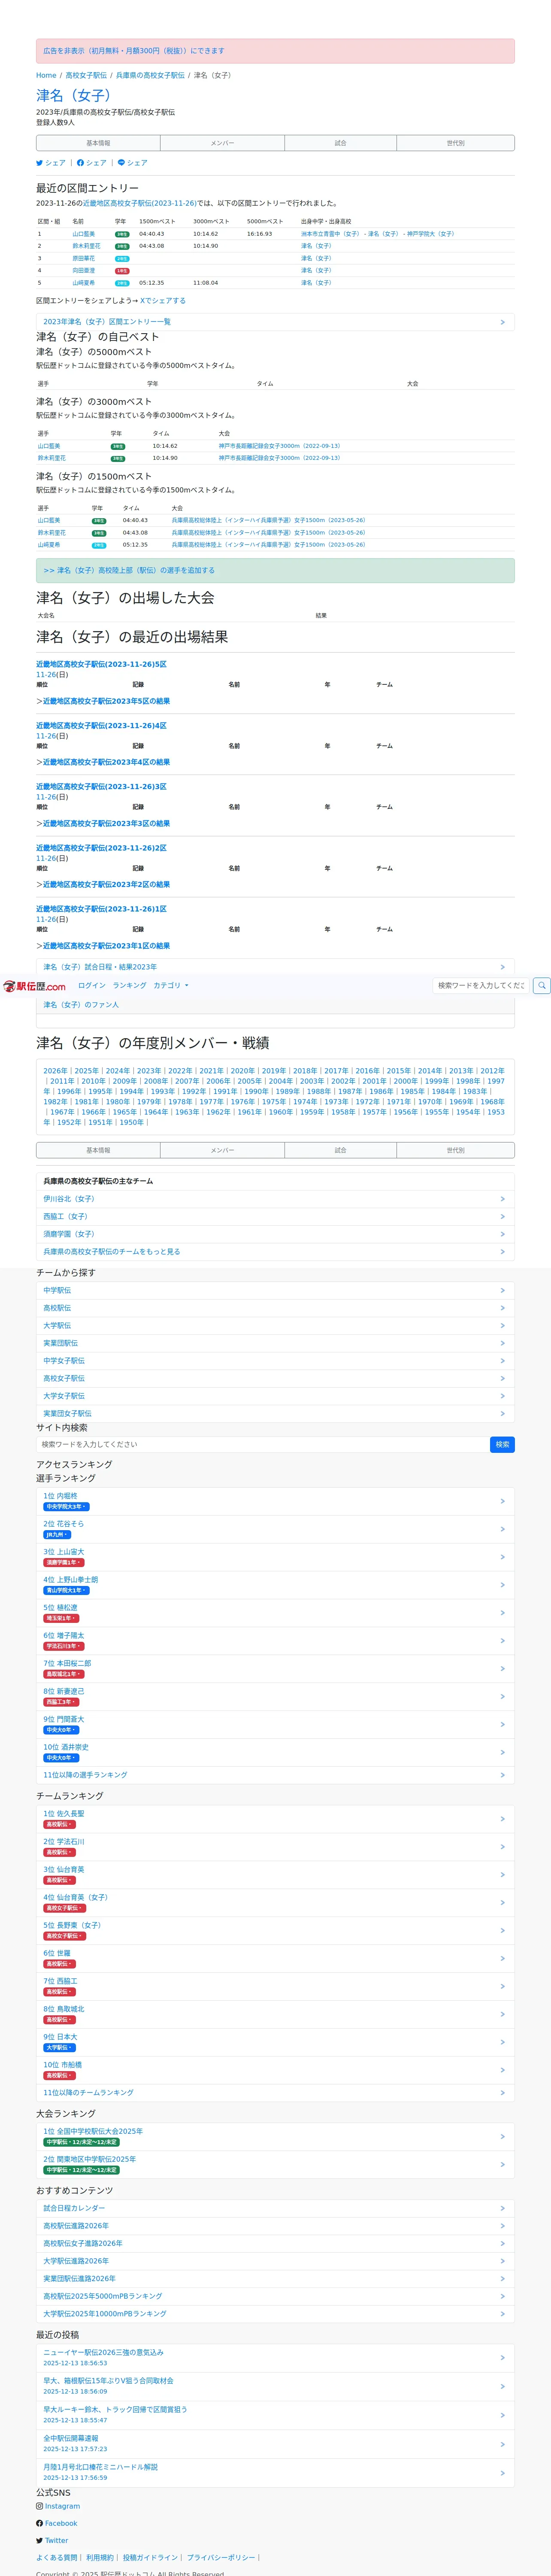This screenshot has width=551, height=2576.
Task: Click the blue 検索 button
Action: [x=502, y=1445]
